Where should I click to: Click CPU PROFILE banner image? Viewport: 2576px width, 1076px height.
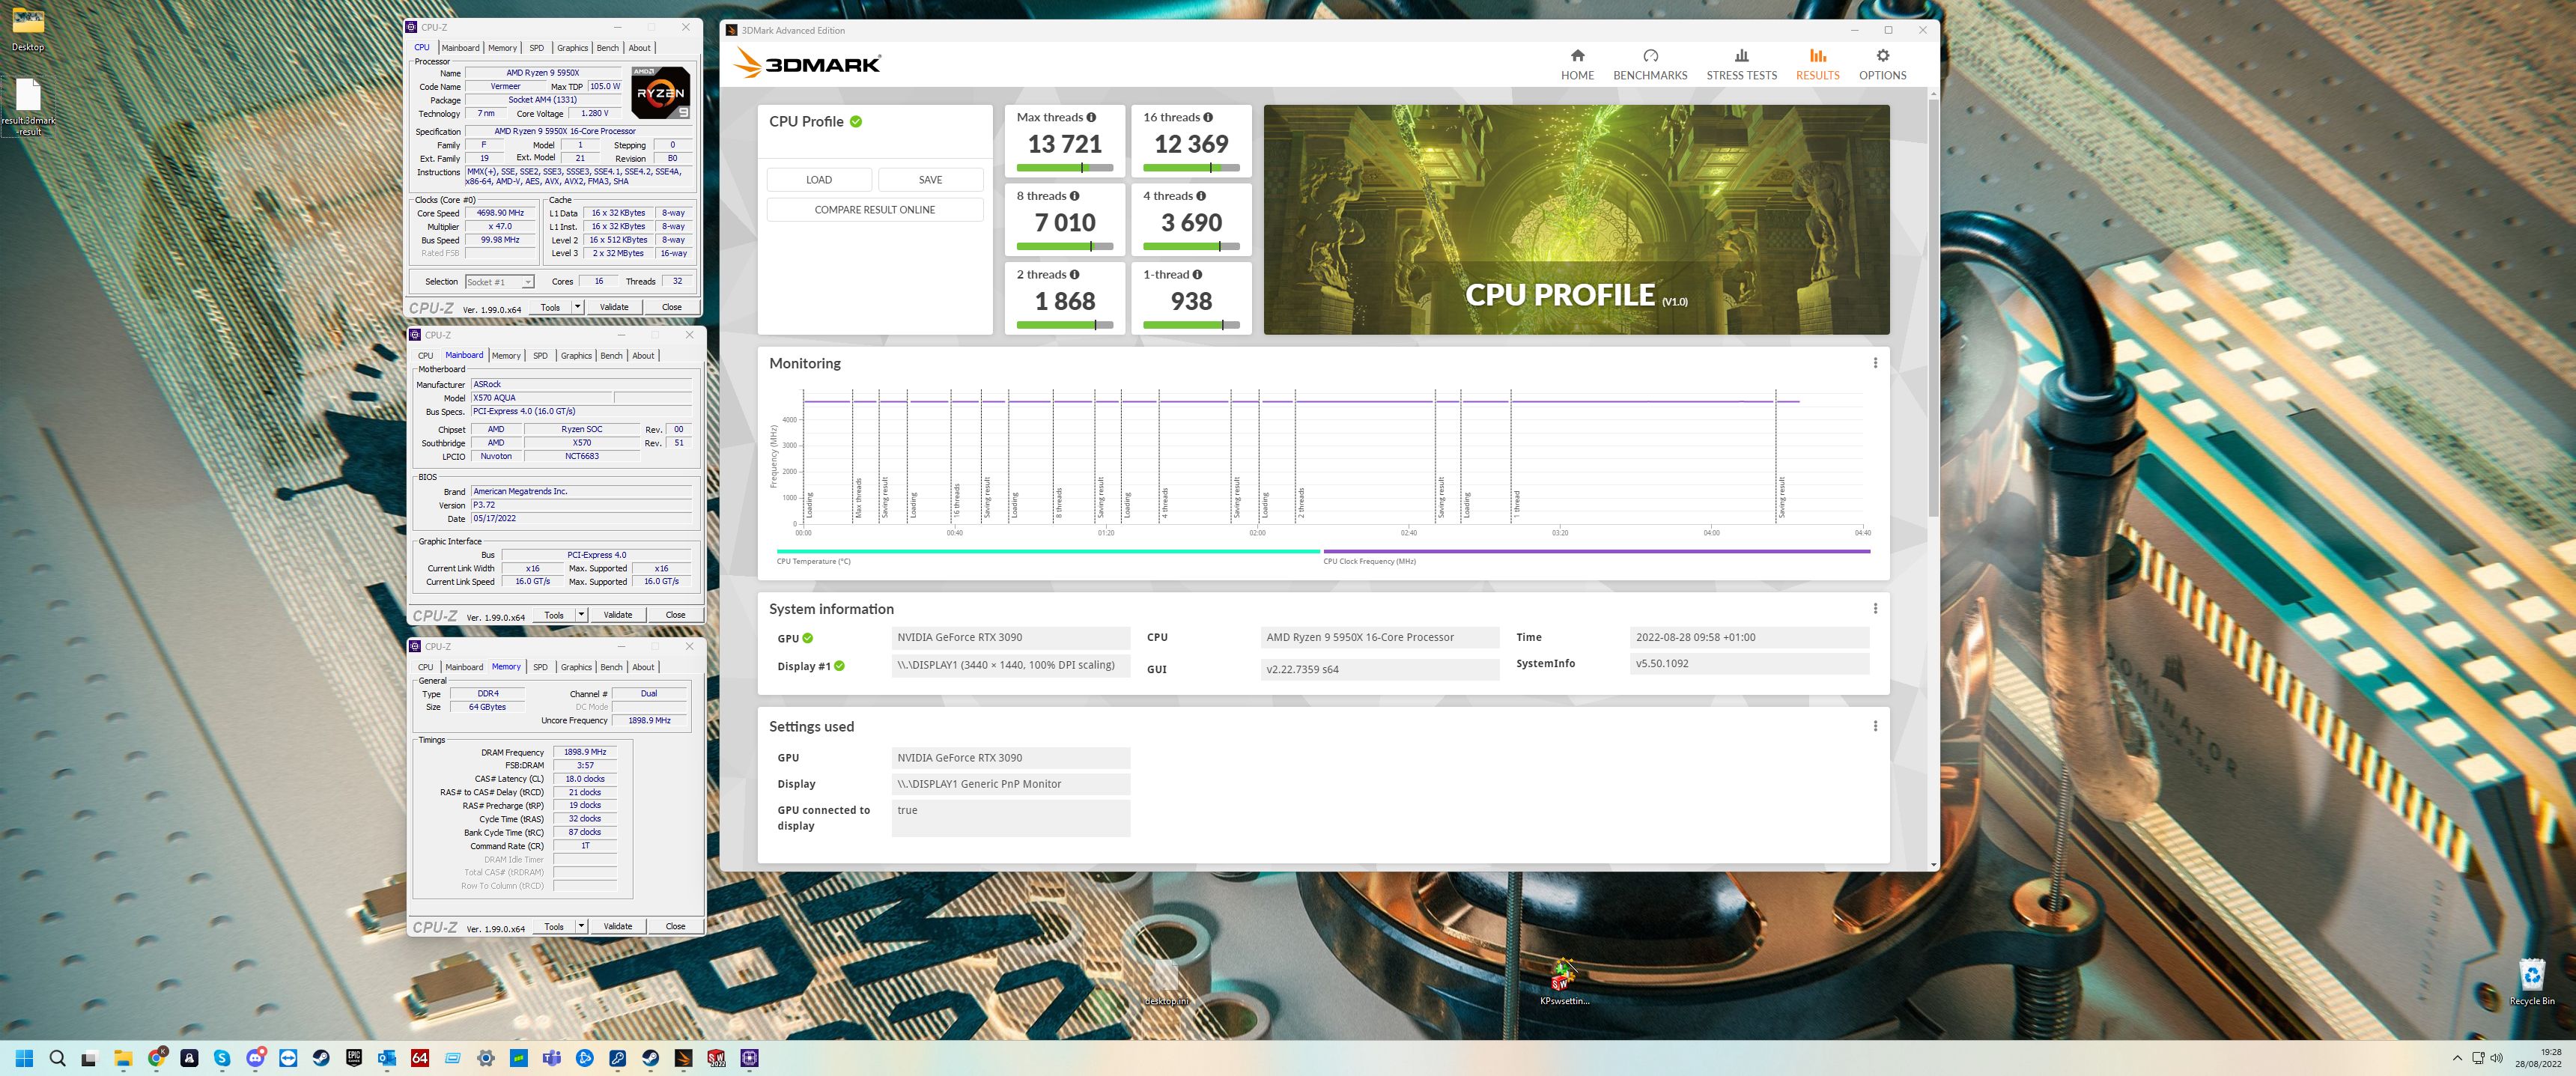pos(1576,220)
